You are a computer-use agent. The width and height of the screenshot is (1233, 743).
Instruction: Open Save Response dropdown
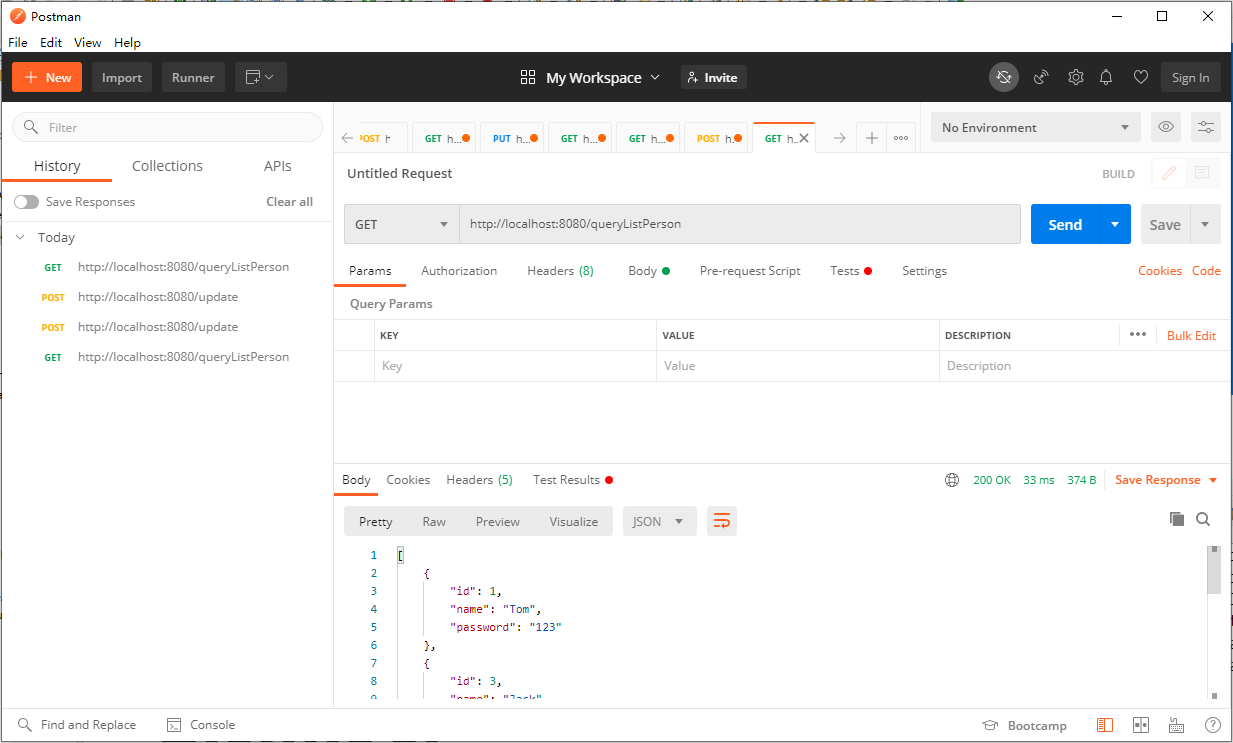pyautogui.click(x=1166, y=480)
